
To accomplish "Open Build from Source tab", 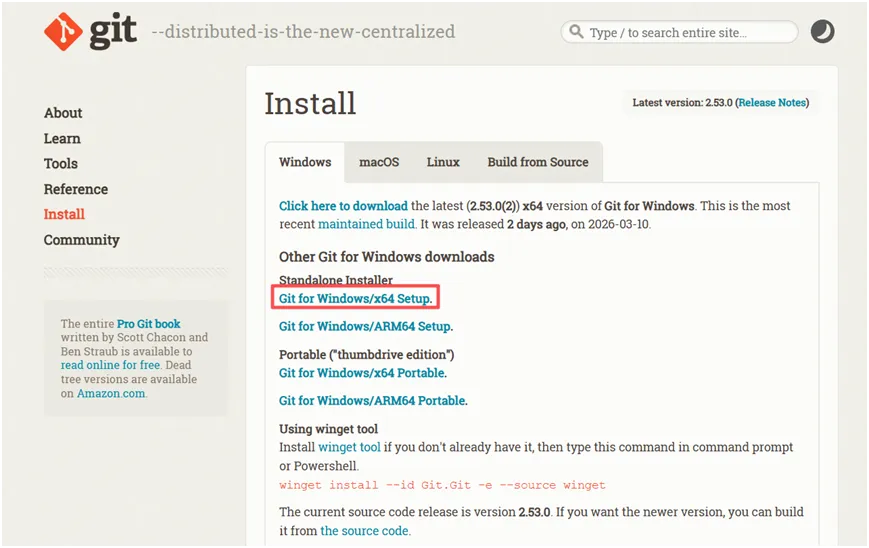I will pos(538,162).
